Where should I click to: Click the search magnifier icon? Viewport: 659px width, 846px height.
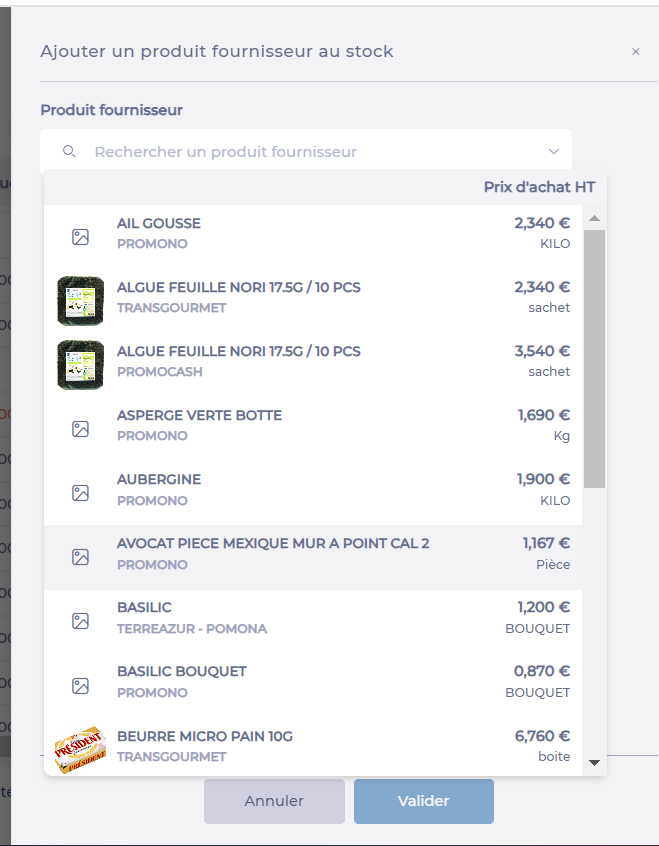(69, 151)
